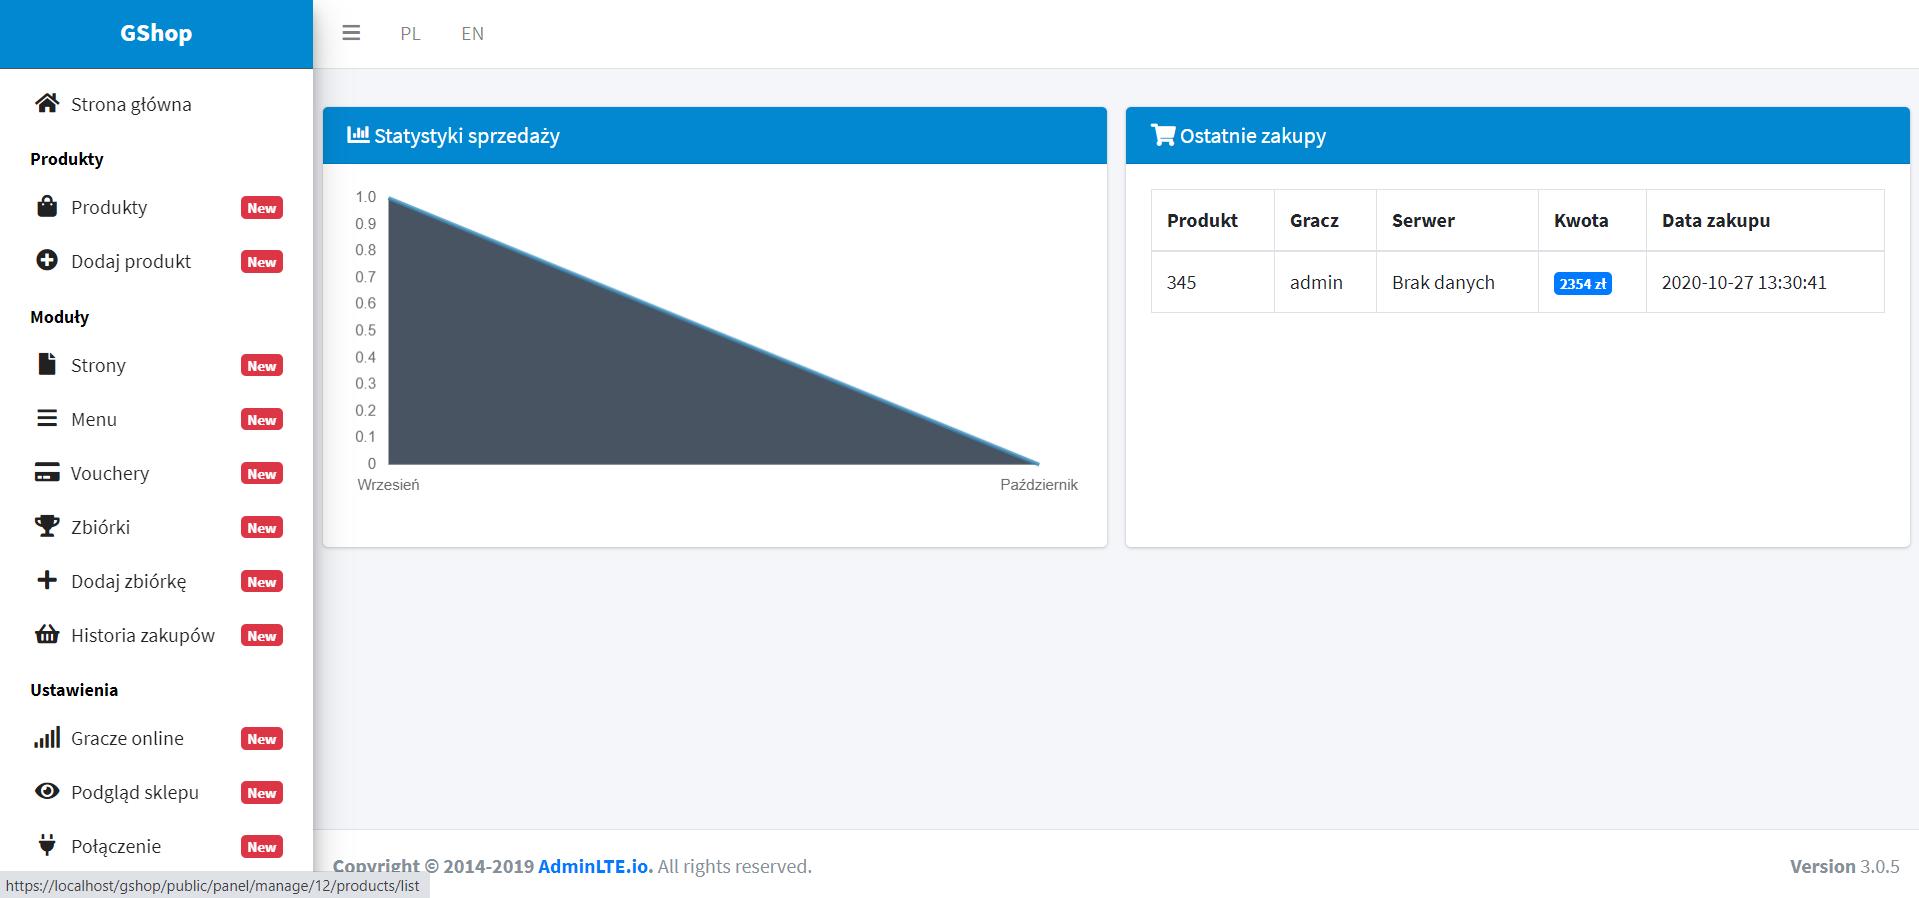The image size is (1919, 898).
Task: Click the GShop brand logo
Action: (x=156, y=33)
